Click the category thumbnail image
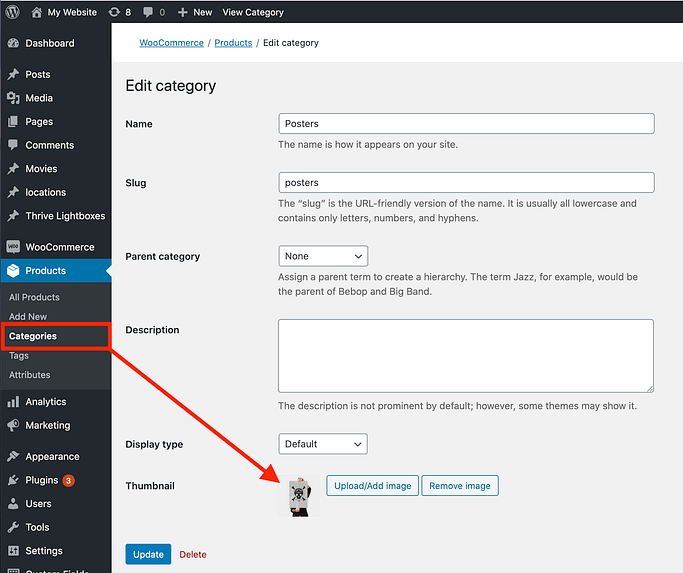Image resolution: width=683 pixels, height=573 pixels. pos(299,496)
